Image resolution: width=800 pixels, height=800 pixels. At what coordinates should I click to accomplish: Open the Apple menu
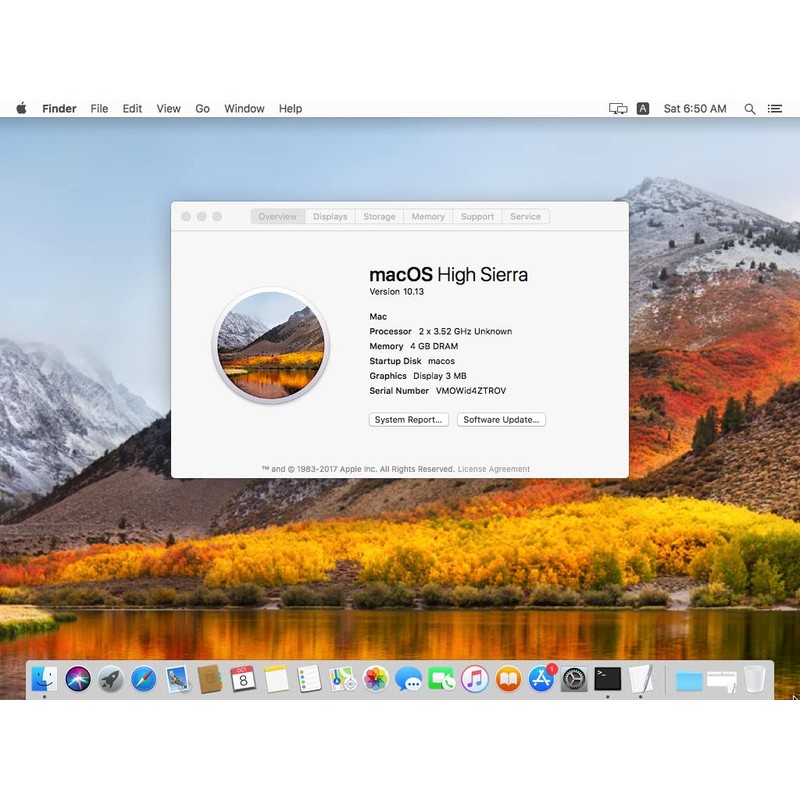(21, 109)
